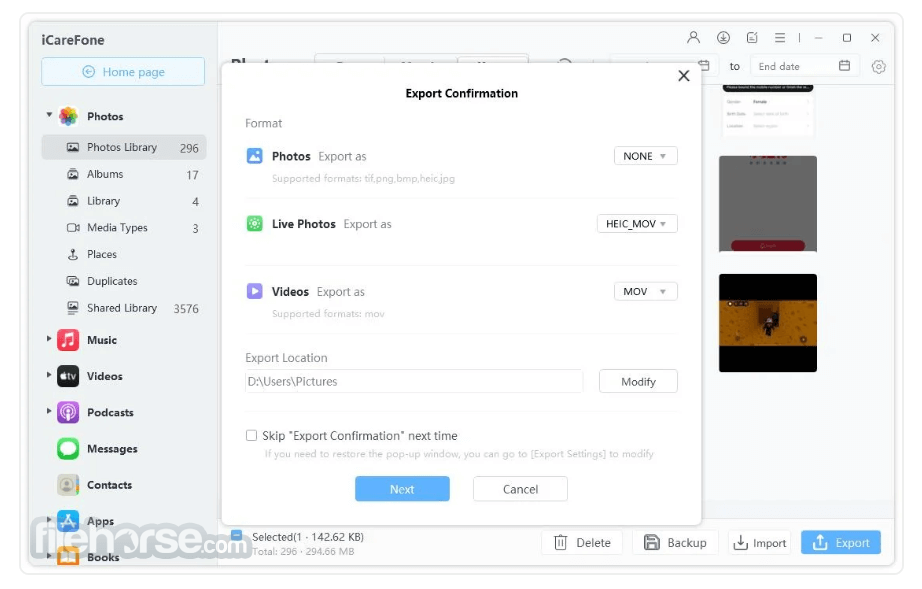Select Duplicates in sidebar
Screen dimensions: 922x589
123,281
